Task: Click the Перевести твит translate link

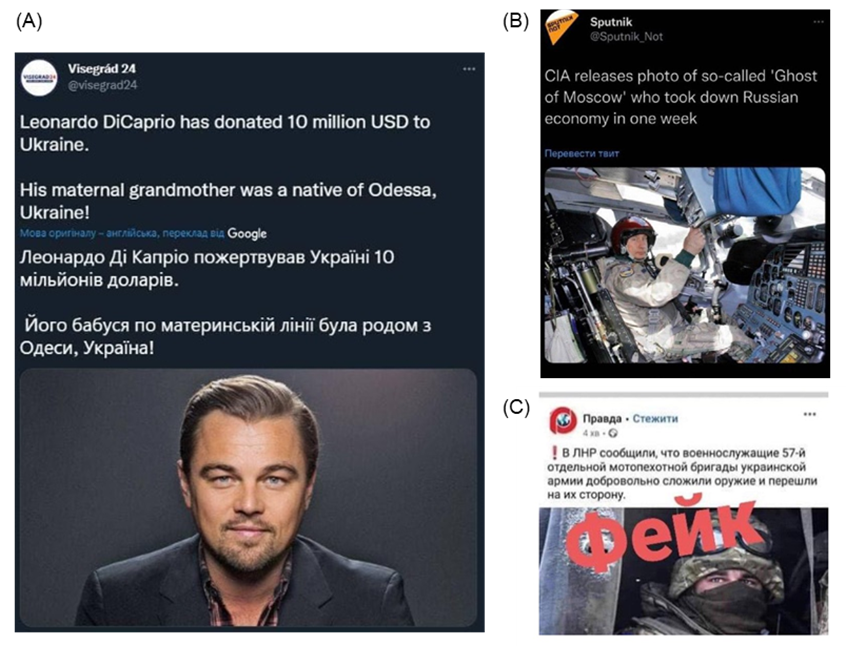Action: tap(582, 153)
